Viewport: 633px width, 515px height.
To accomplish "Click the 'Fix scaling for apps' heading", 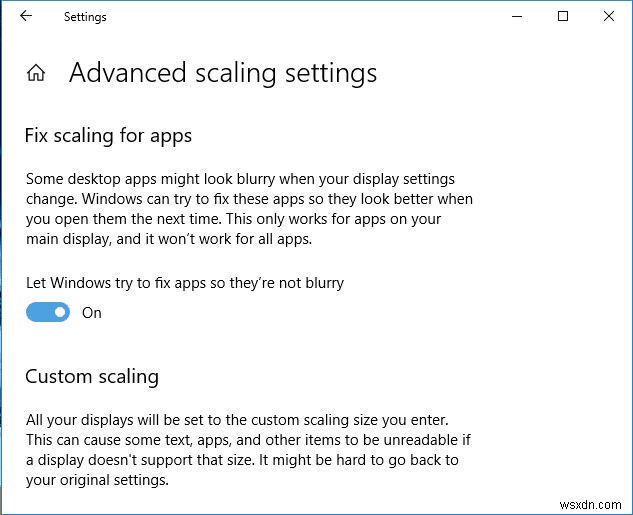I will (x=108, y=136).
